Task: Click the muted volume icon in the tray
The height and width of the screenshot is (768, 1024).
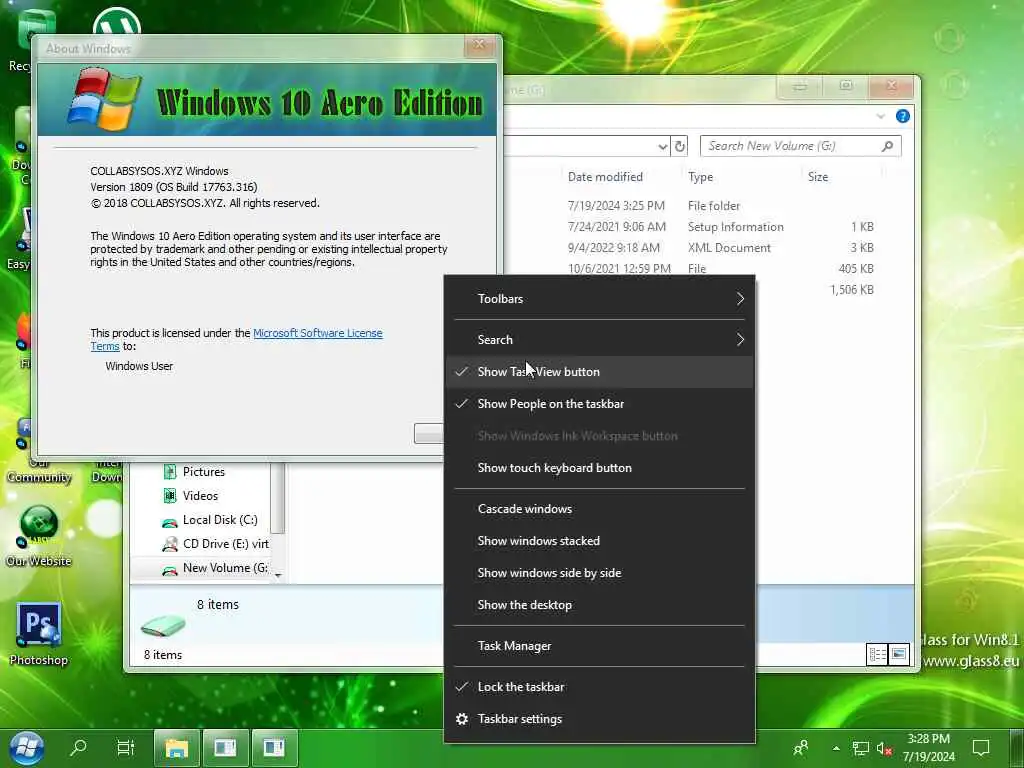Action: (x=884, y=749)
